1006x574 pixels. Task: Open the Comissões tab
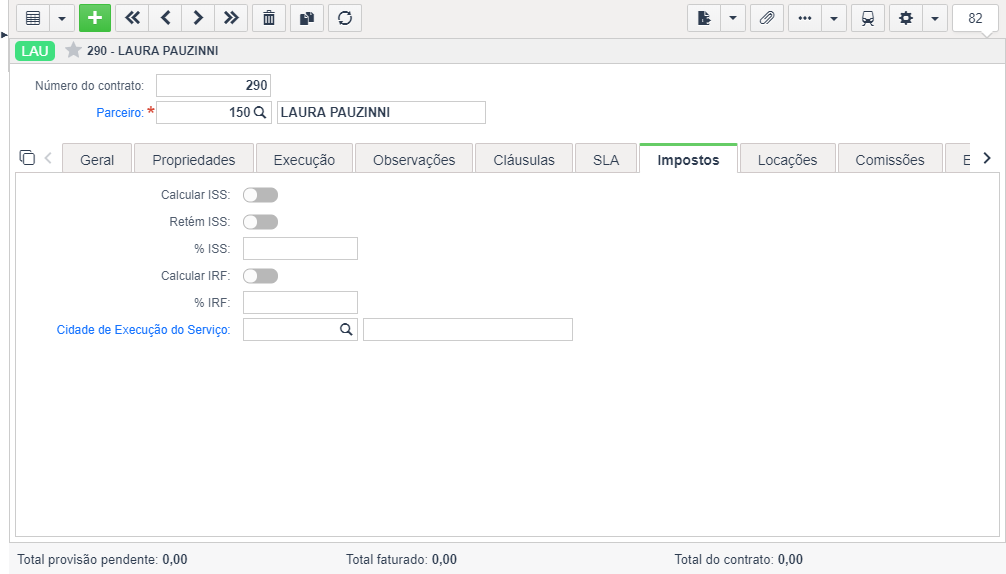point(890,159)
